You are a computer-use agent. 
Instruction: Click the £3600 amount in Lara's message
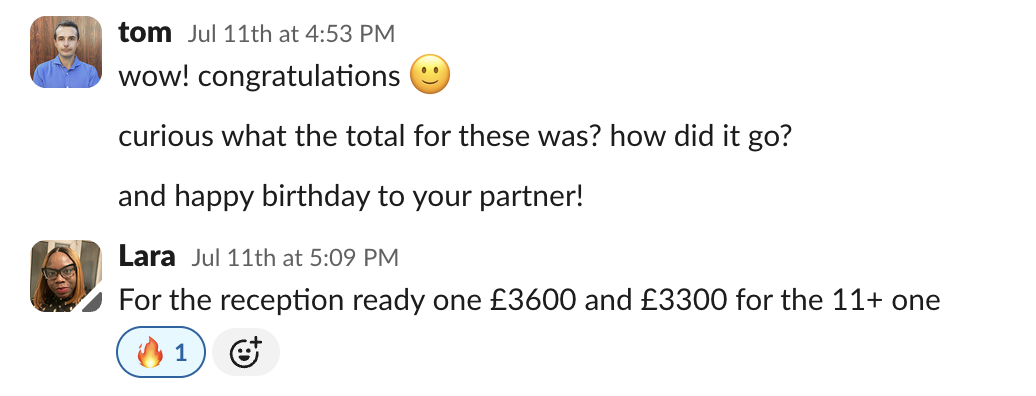(x=533, y=300)
